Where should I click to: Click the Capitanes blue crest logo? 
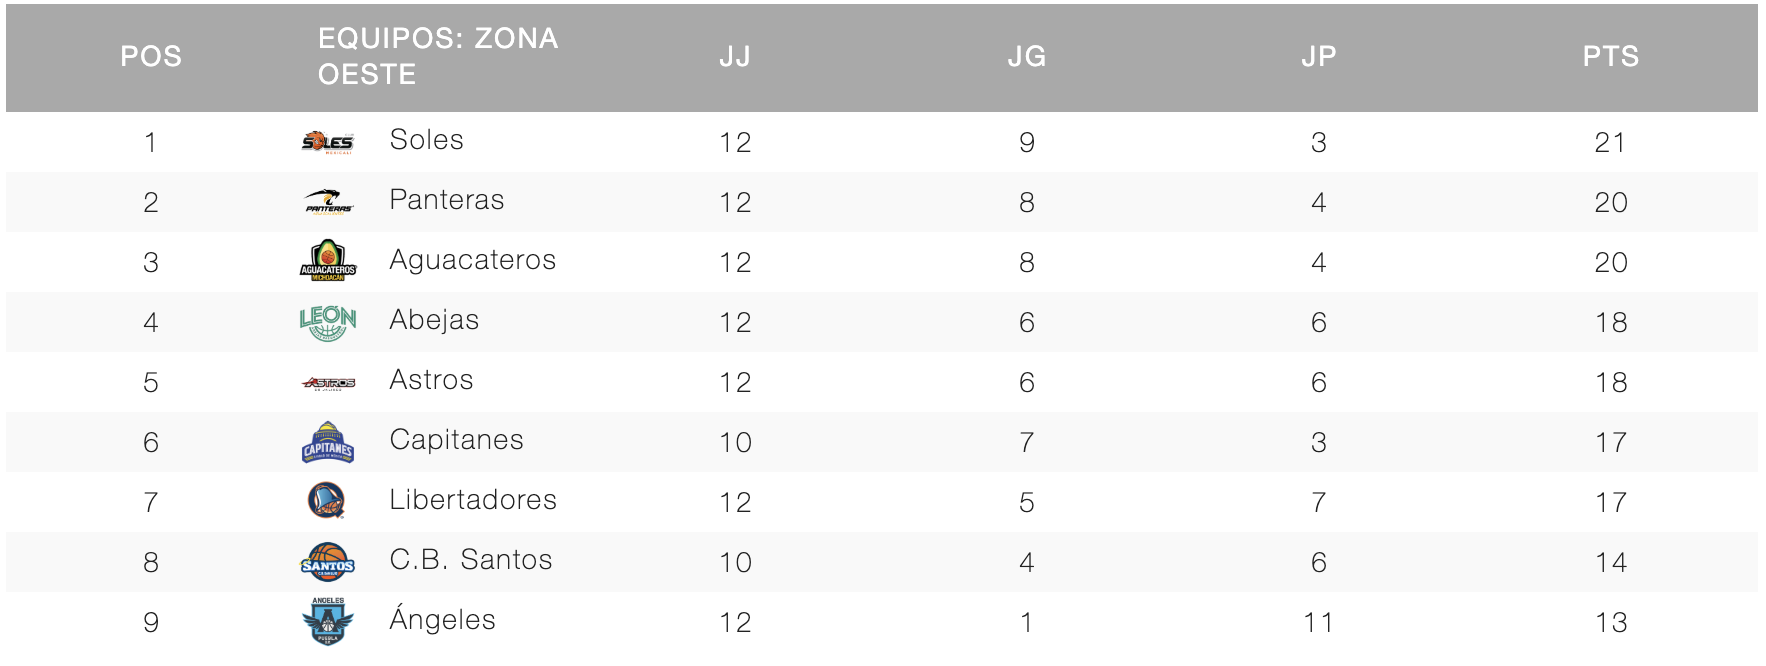pyautogui.click(x=328, y=442)
